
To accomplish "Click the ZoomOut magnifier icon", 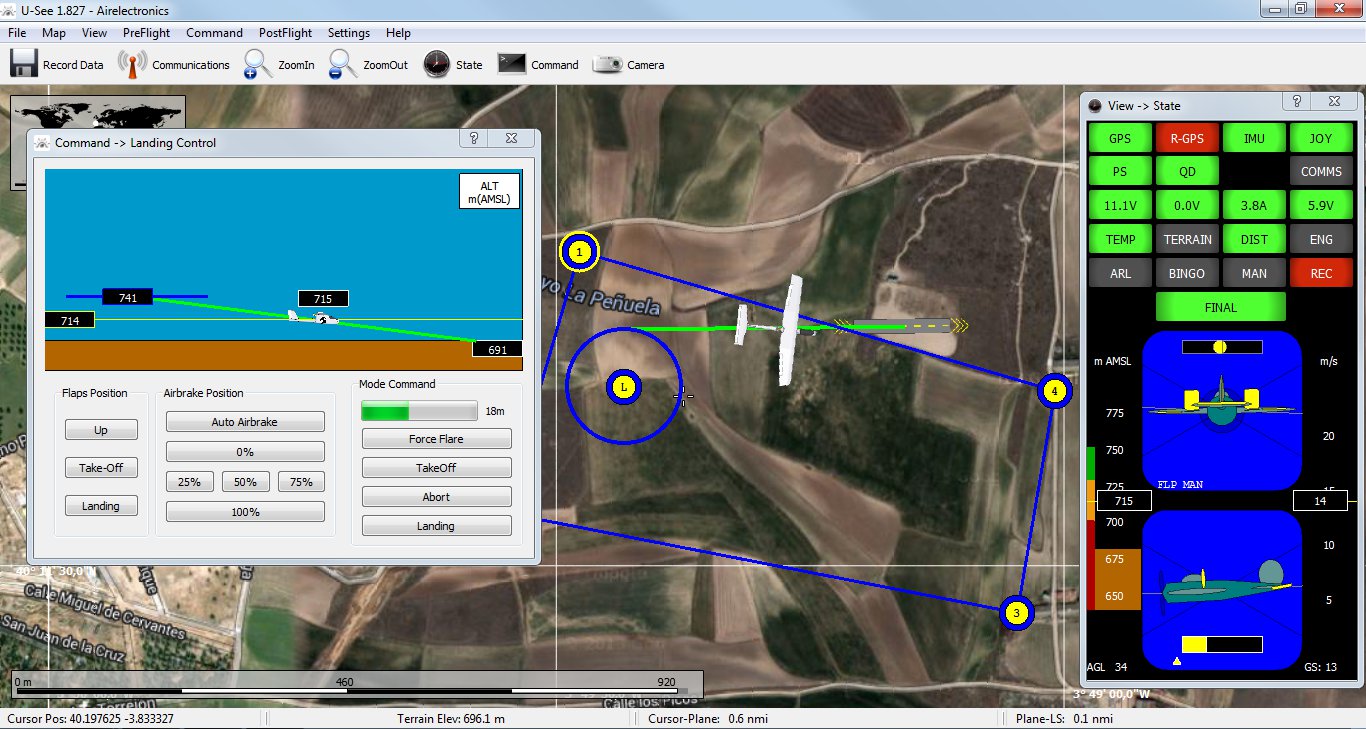I will 343,64.
